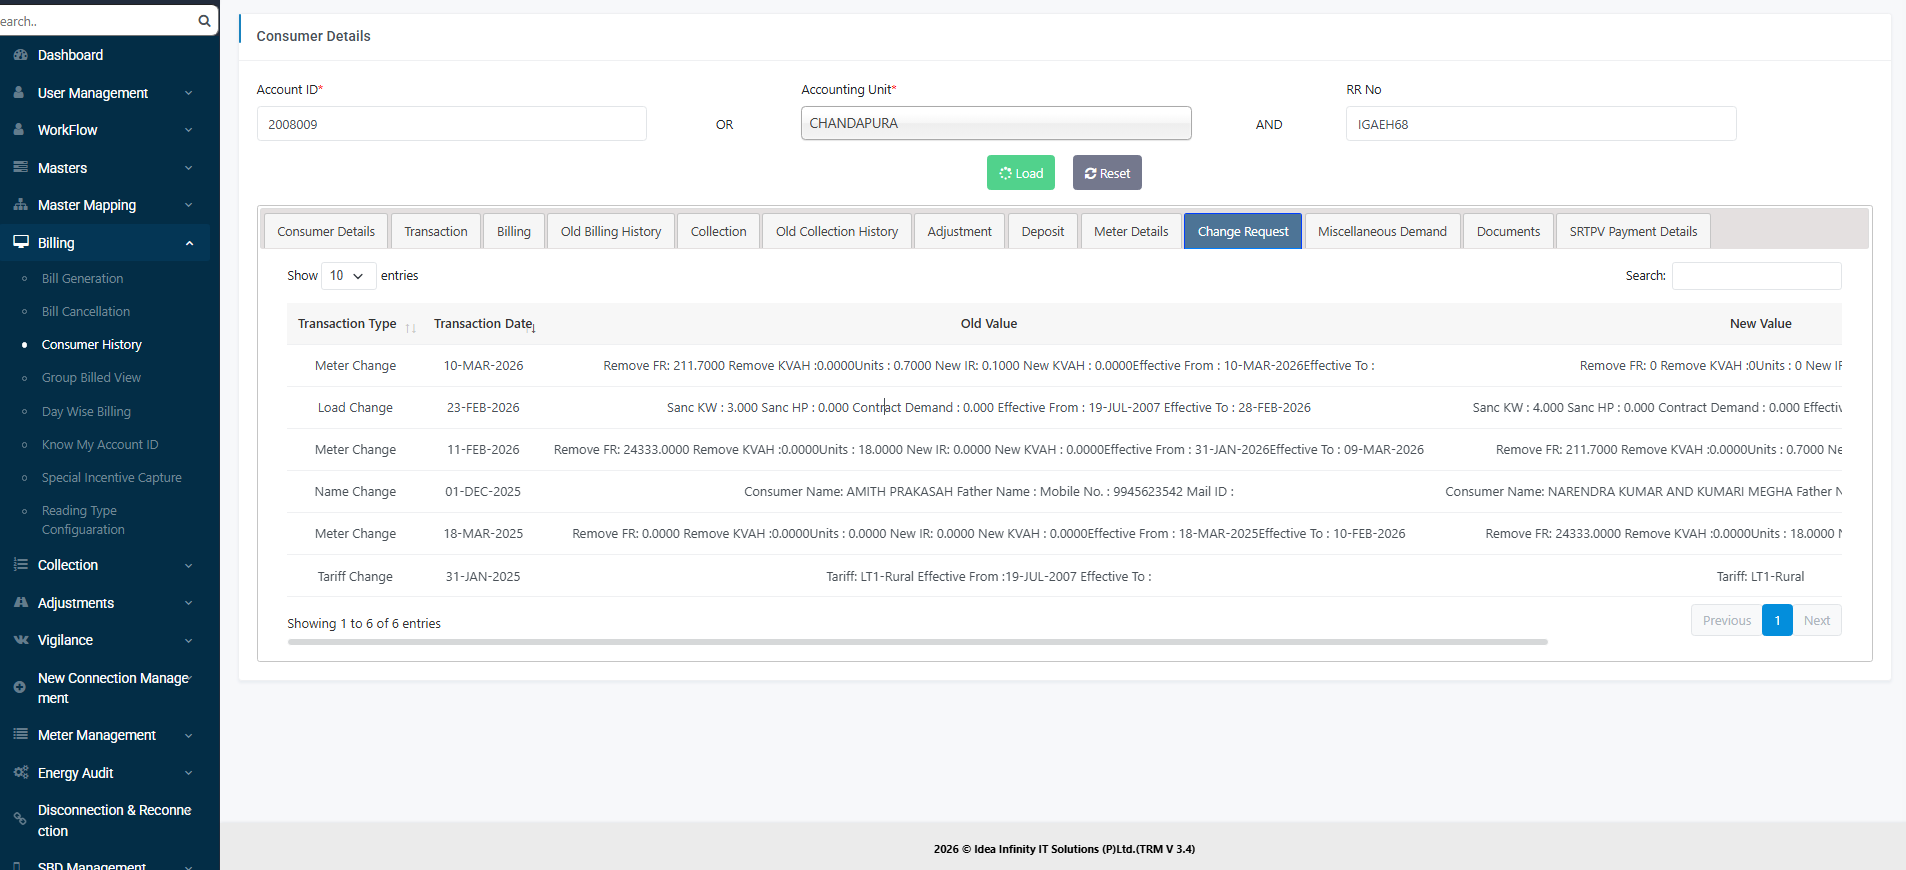This screenshot has width=1906, height=870.
Task: Click the green Load button
Action: point(1021,173)
